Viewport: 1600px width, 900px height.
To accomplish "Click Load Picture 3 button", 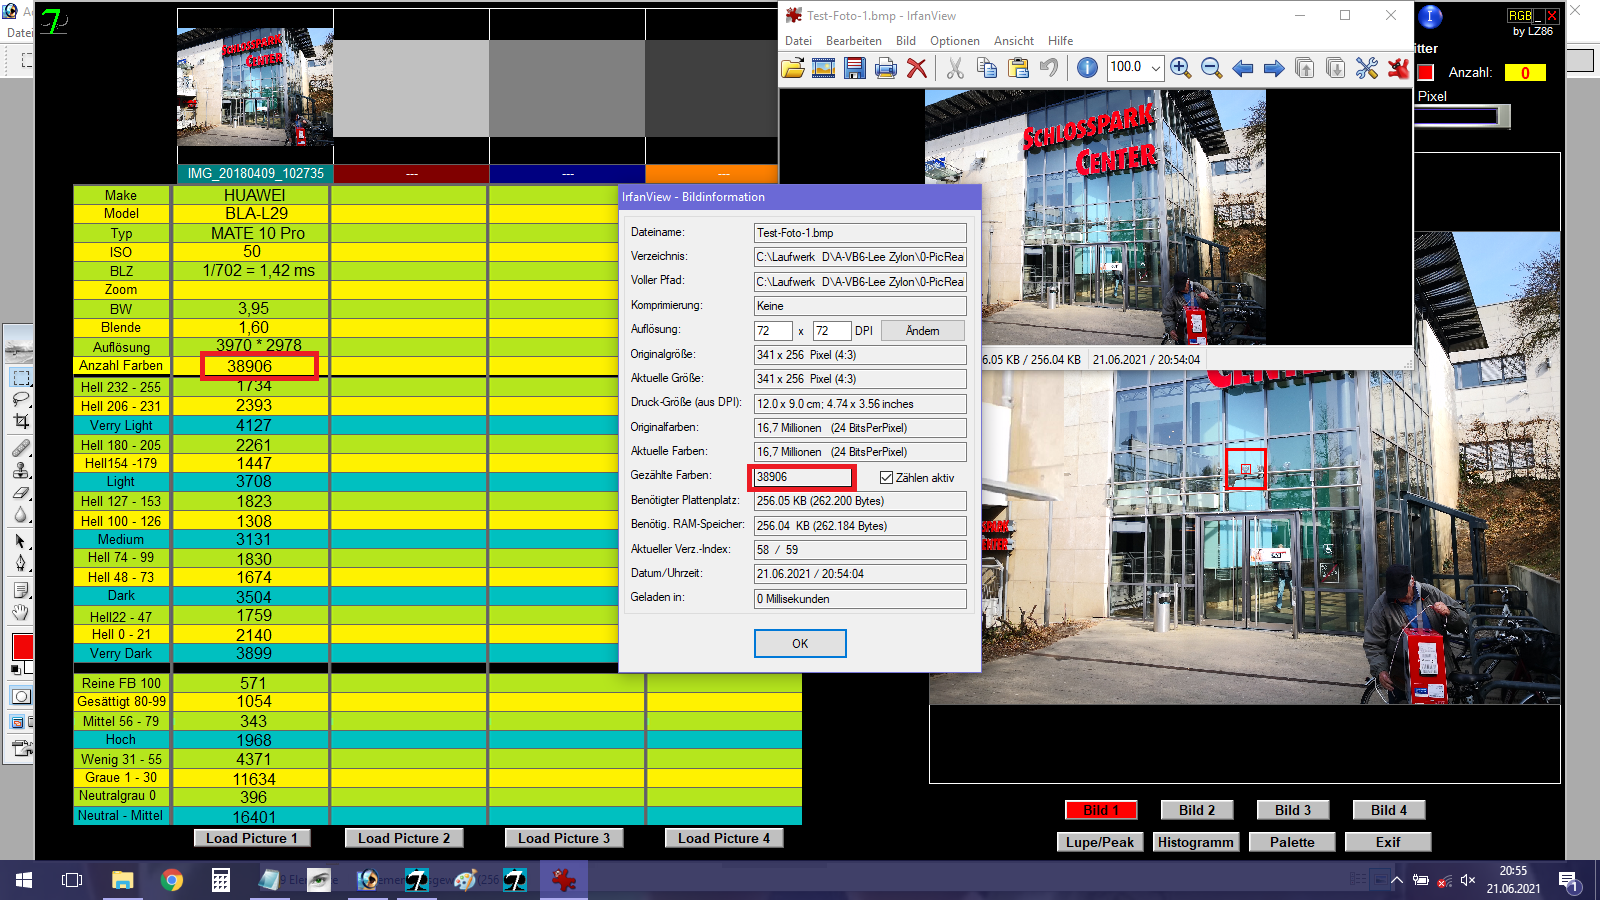I will tap(564, 838).
